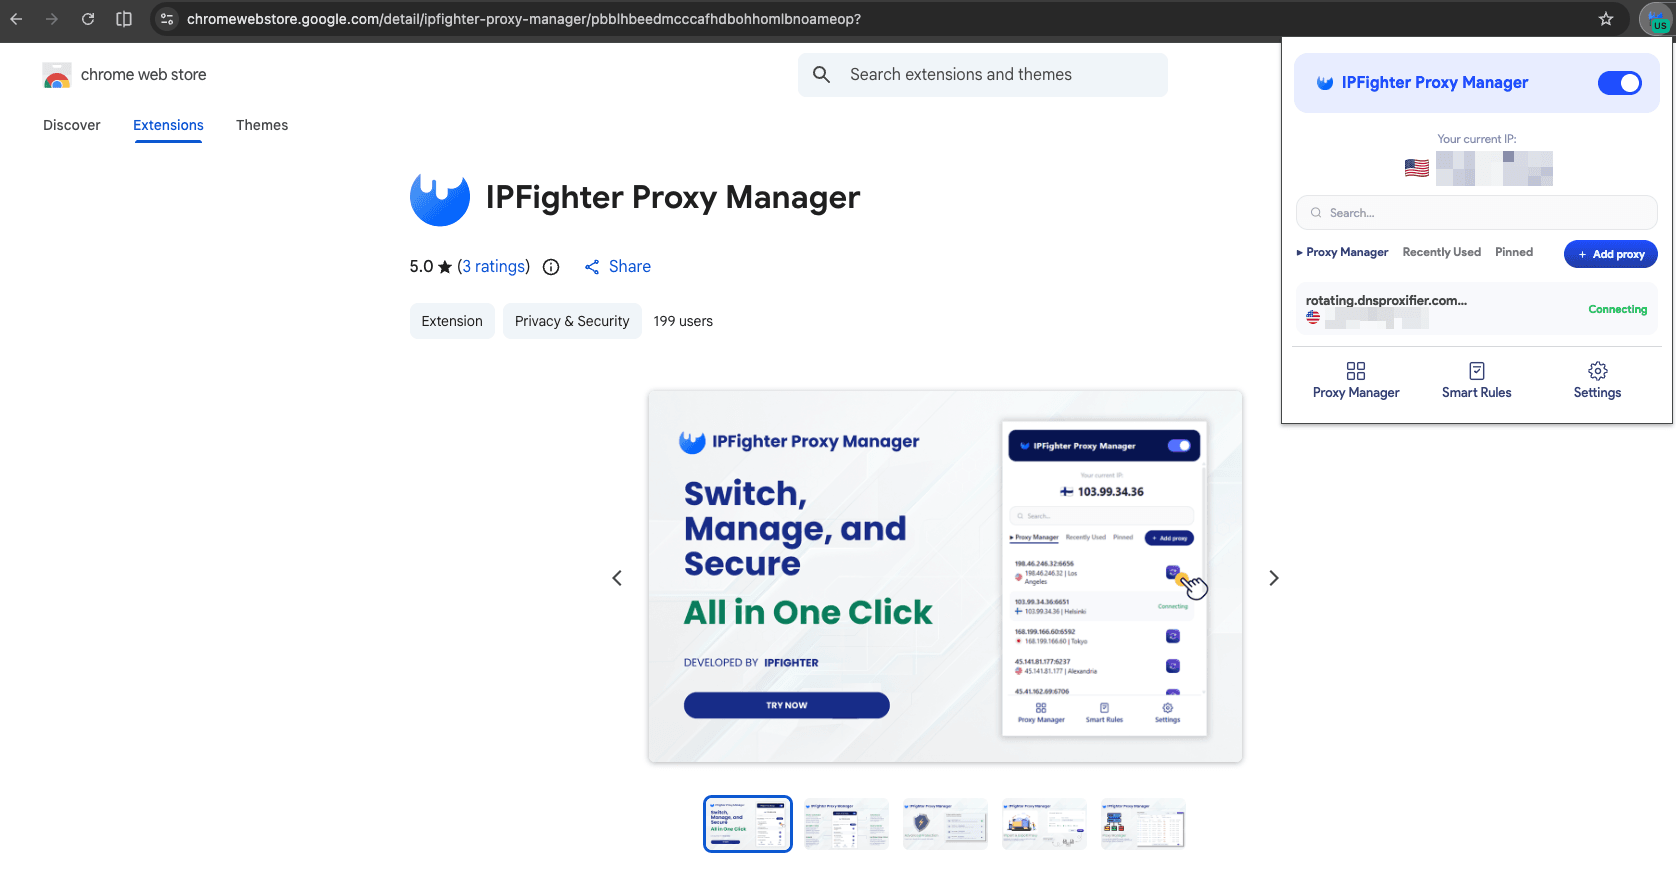This screenshot has height=870, width=1676.
Task: Open Proxy Manager bottom navigation icon
Action: pos(1356,380)
